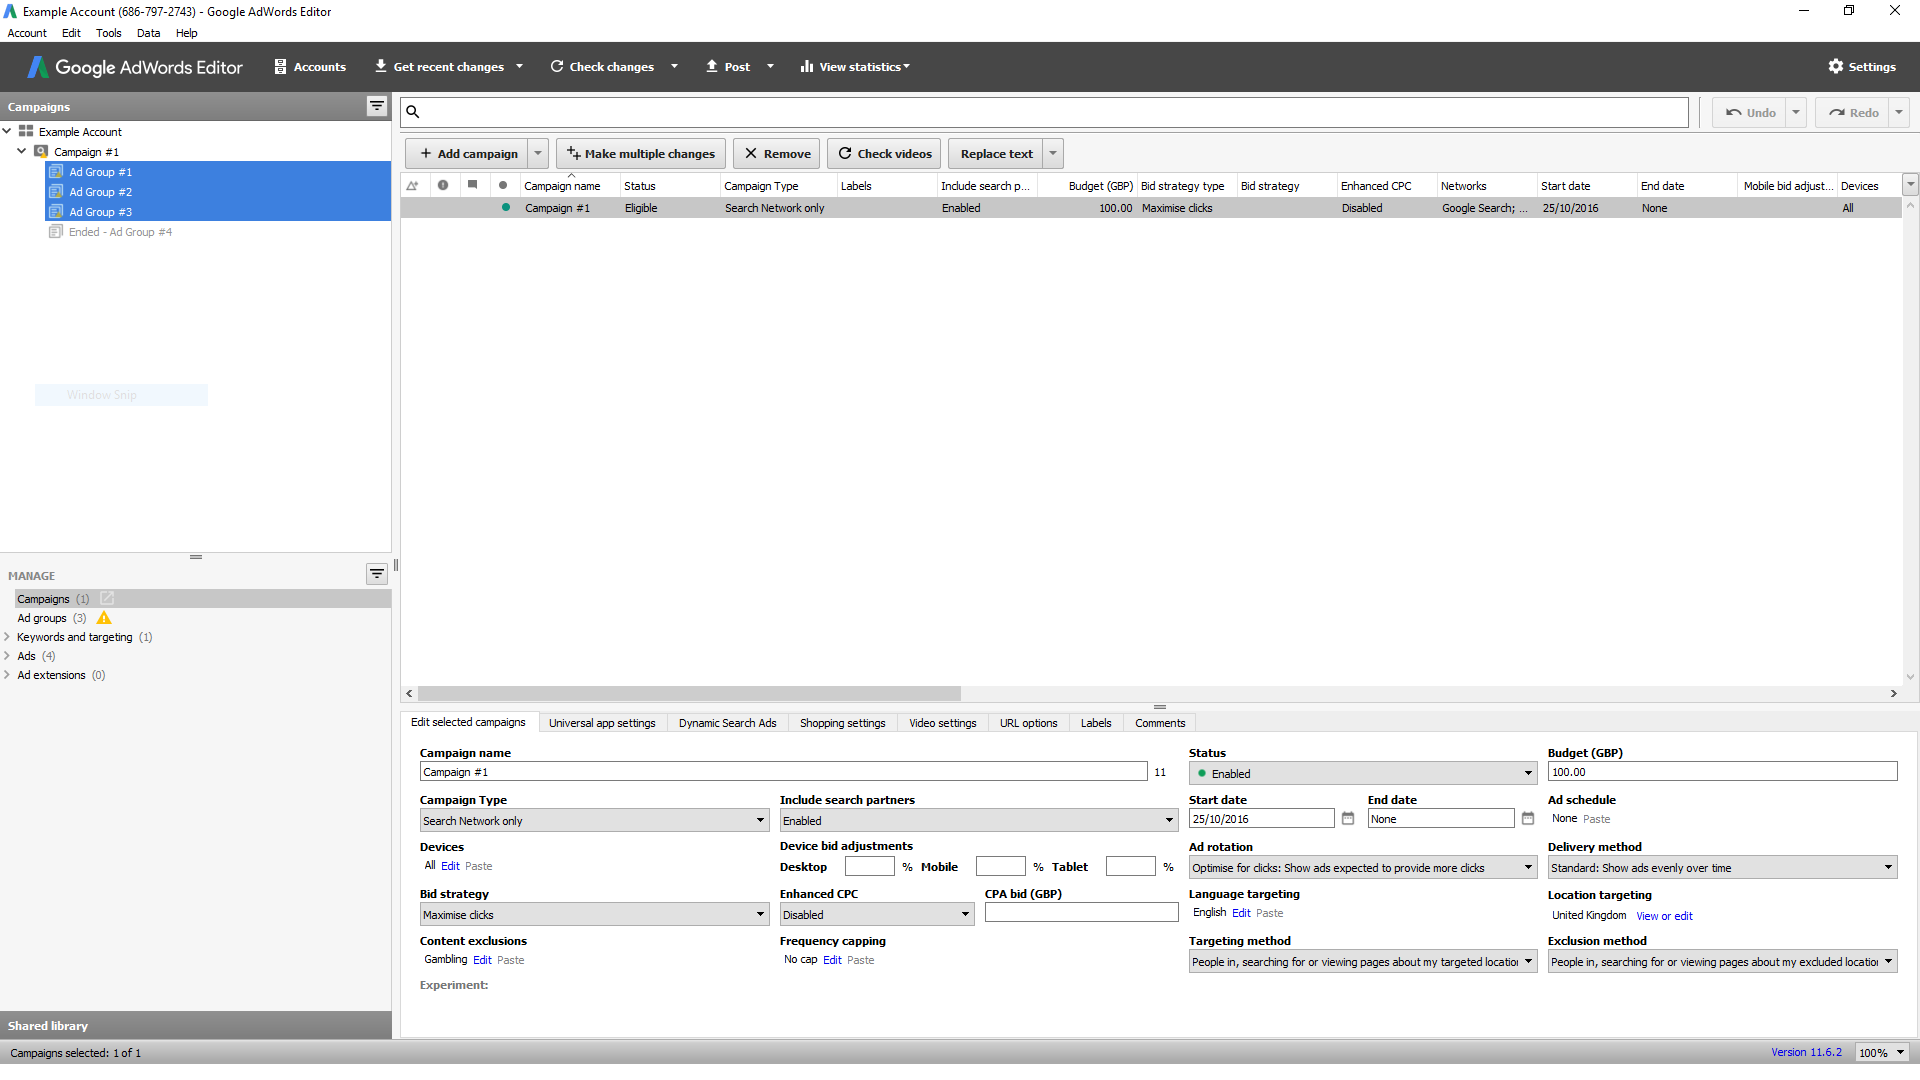Open Manage panel filter icon
Image resolution: width=1920 pixels, height=1080 pixels.
377,574
